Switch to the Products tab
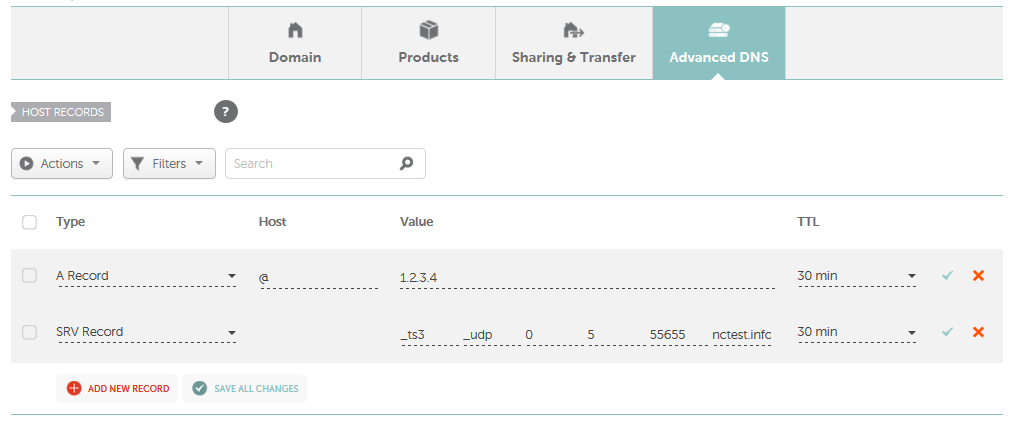Image resolution: width=1012 pixels, height=424 pixels. pyautogui.click(x=429, y=43)
